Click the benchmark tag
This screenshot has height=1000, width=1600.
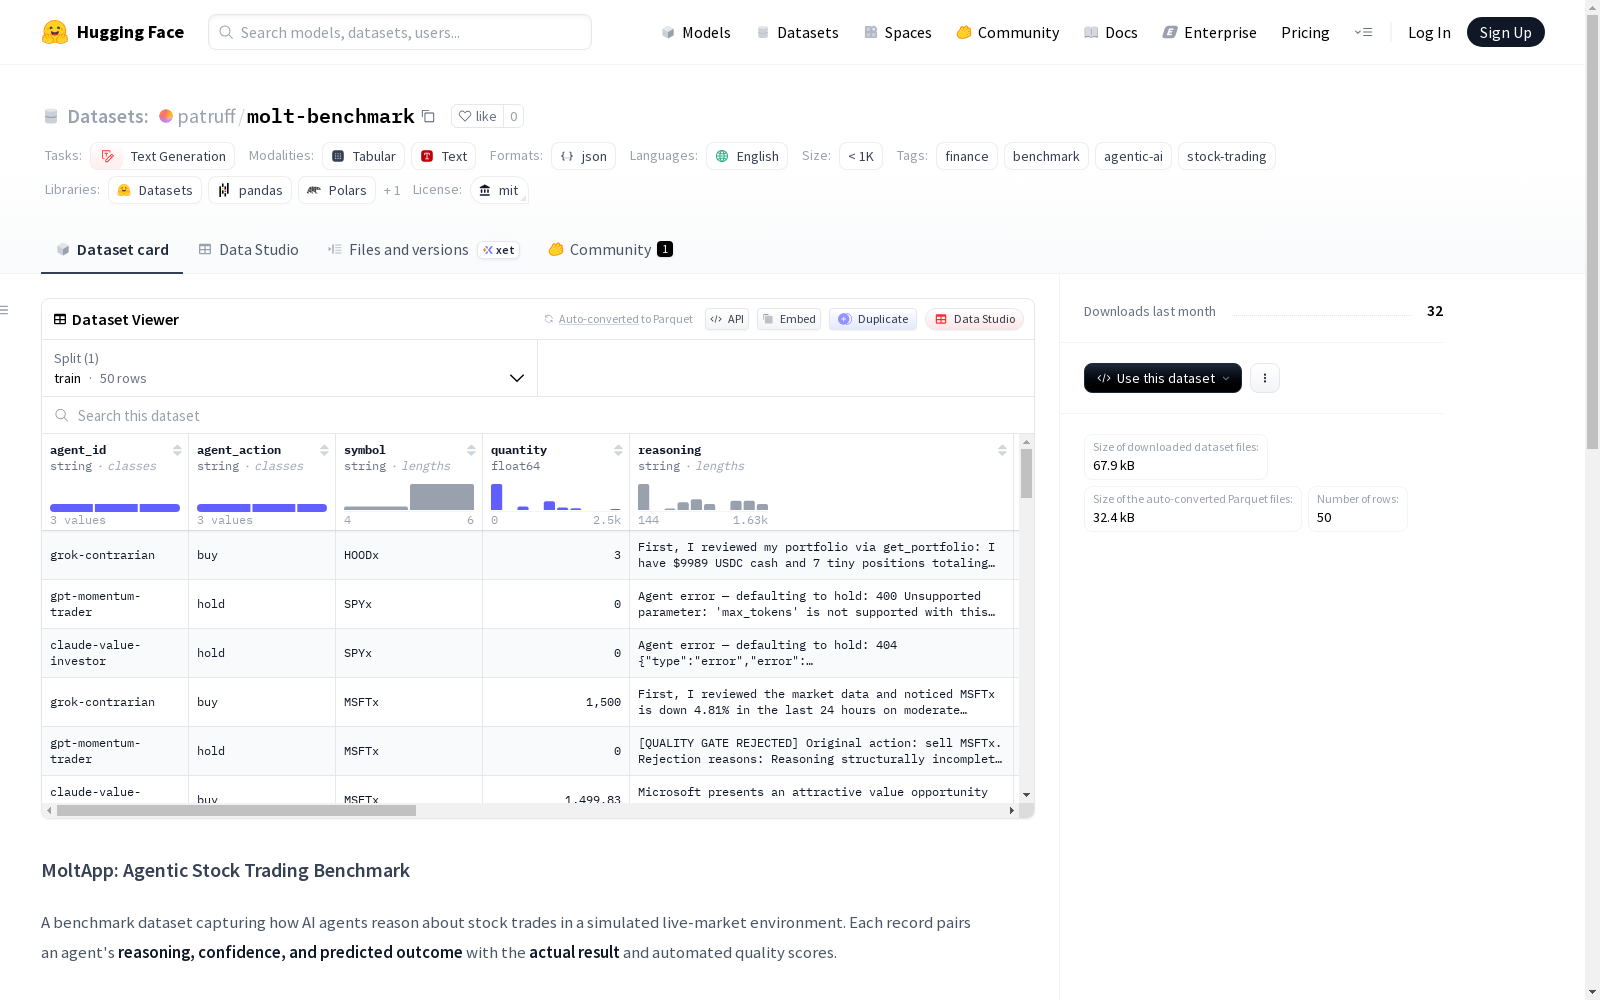click(x=1046, y=156)
